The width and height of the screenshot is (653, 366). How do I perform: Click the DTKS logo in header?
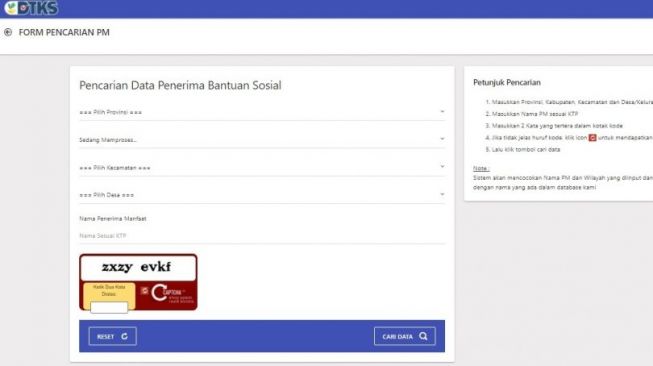click(x=31, y=7)
